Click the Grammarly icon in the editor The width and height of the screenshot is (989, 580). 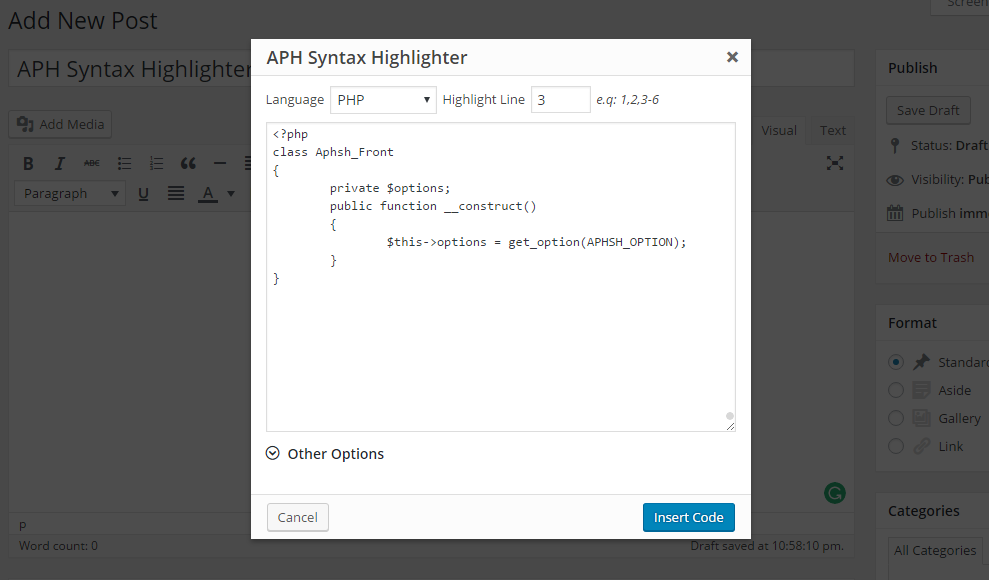tap(834, 493)
